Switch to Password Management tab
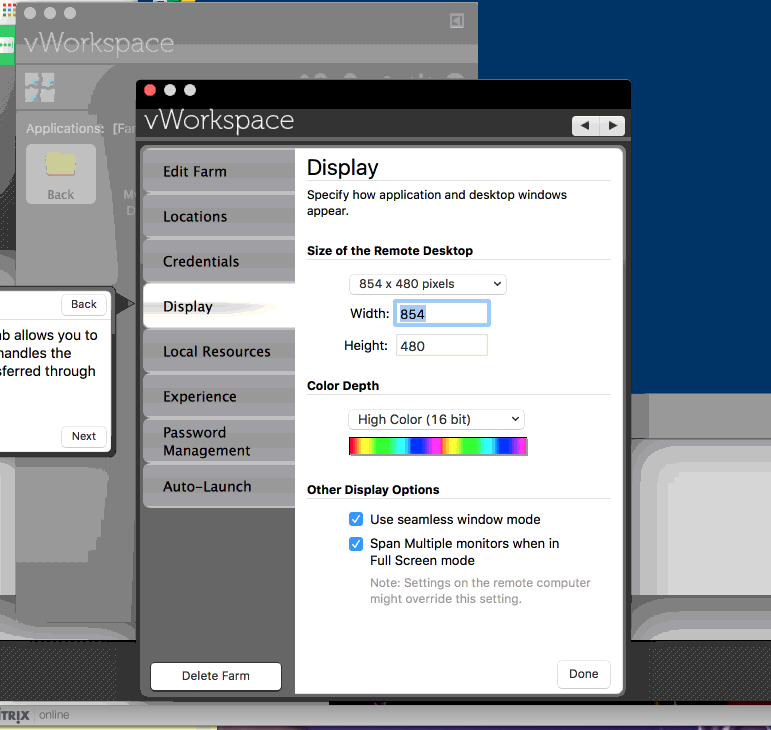 219,441
